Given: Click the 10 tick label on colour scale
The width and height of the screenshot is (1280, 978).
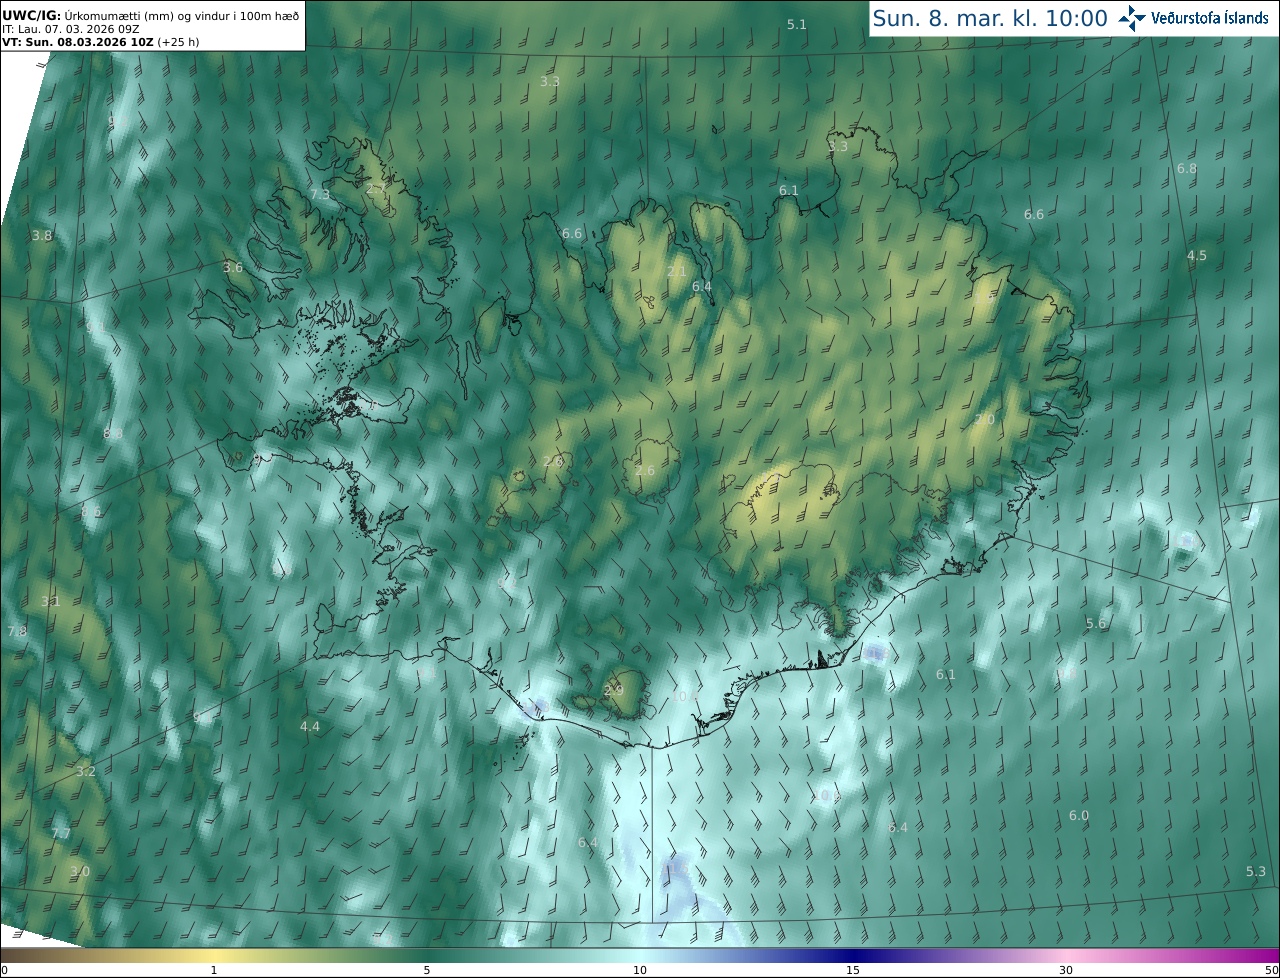Looking at the screenshot, I should point(640,970).
